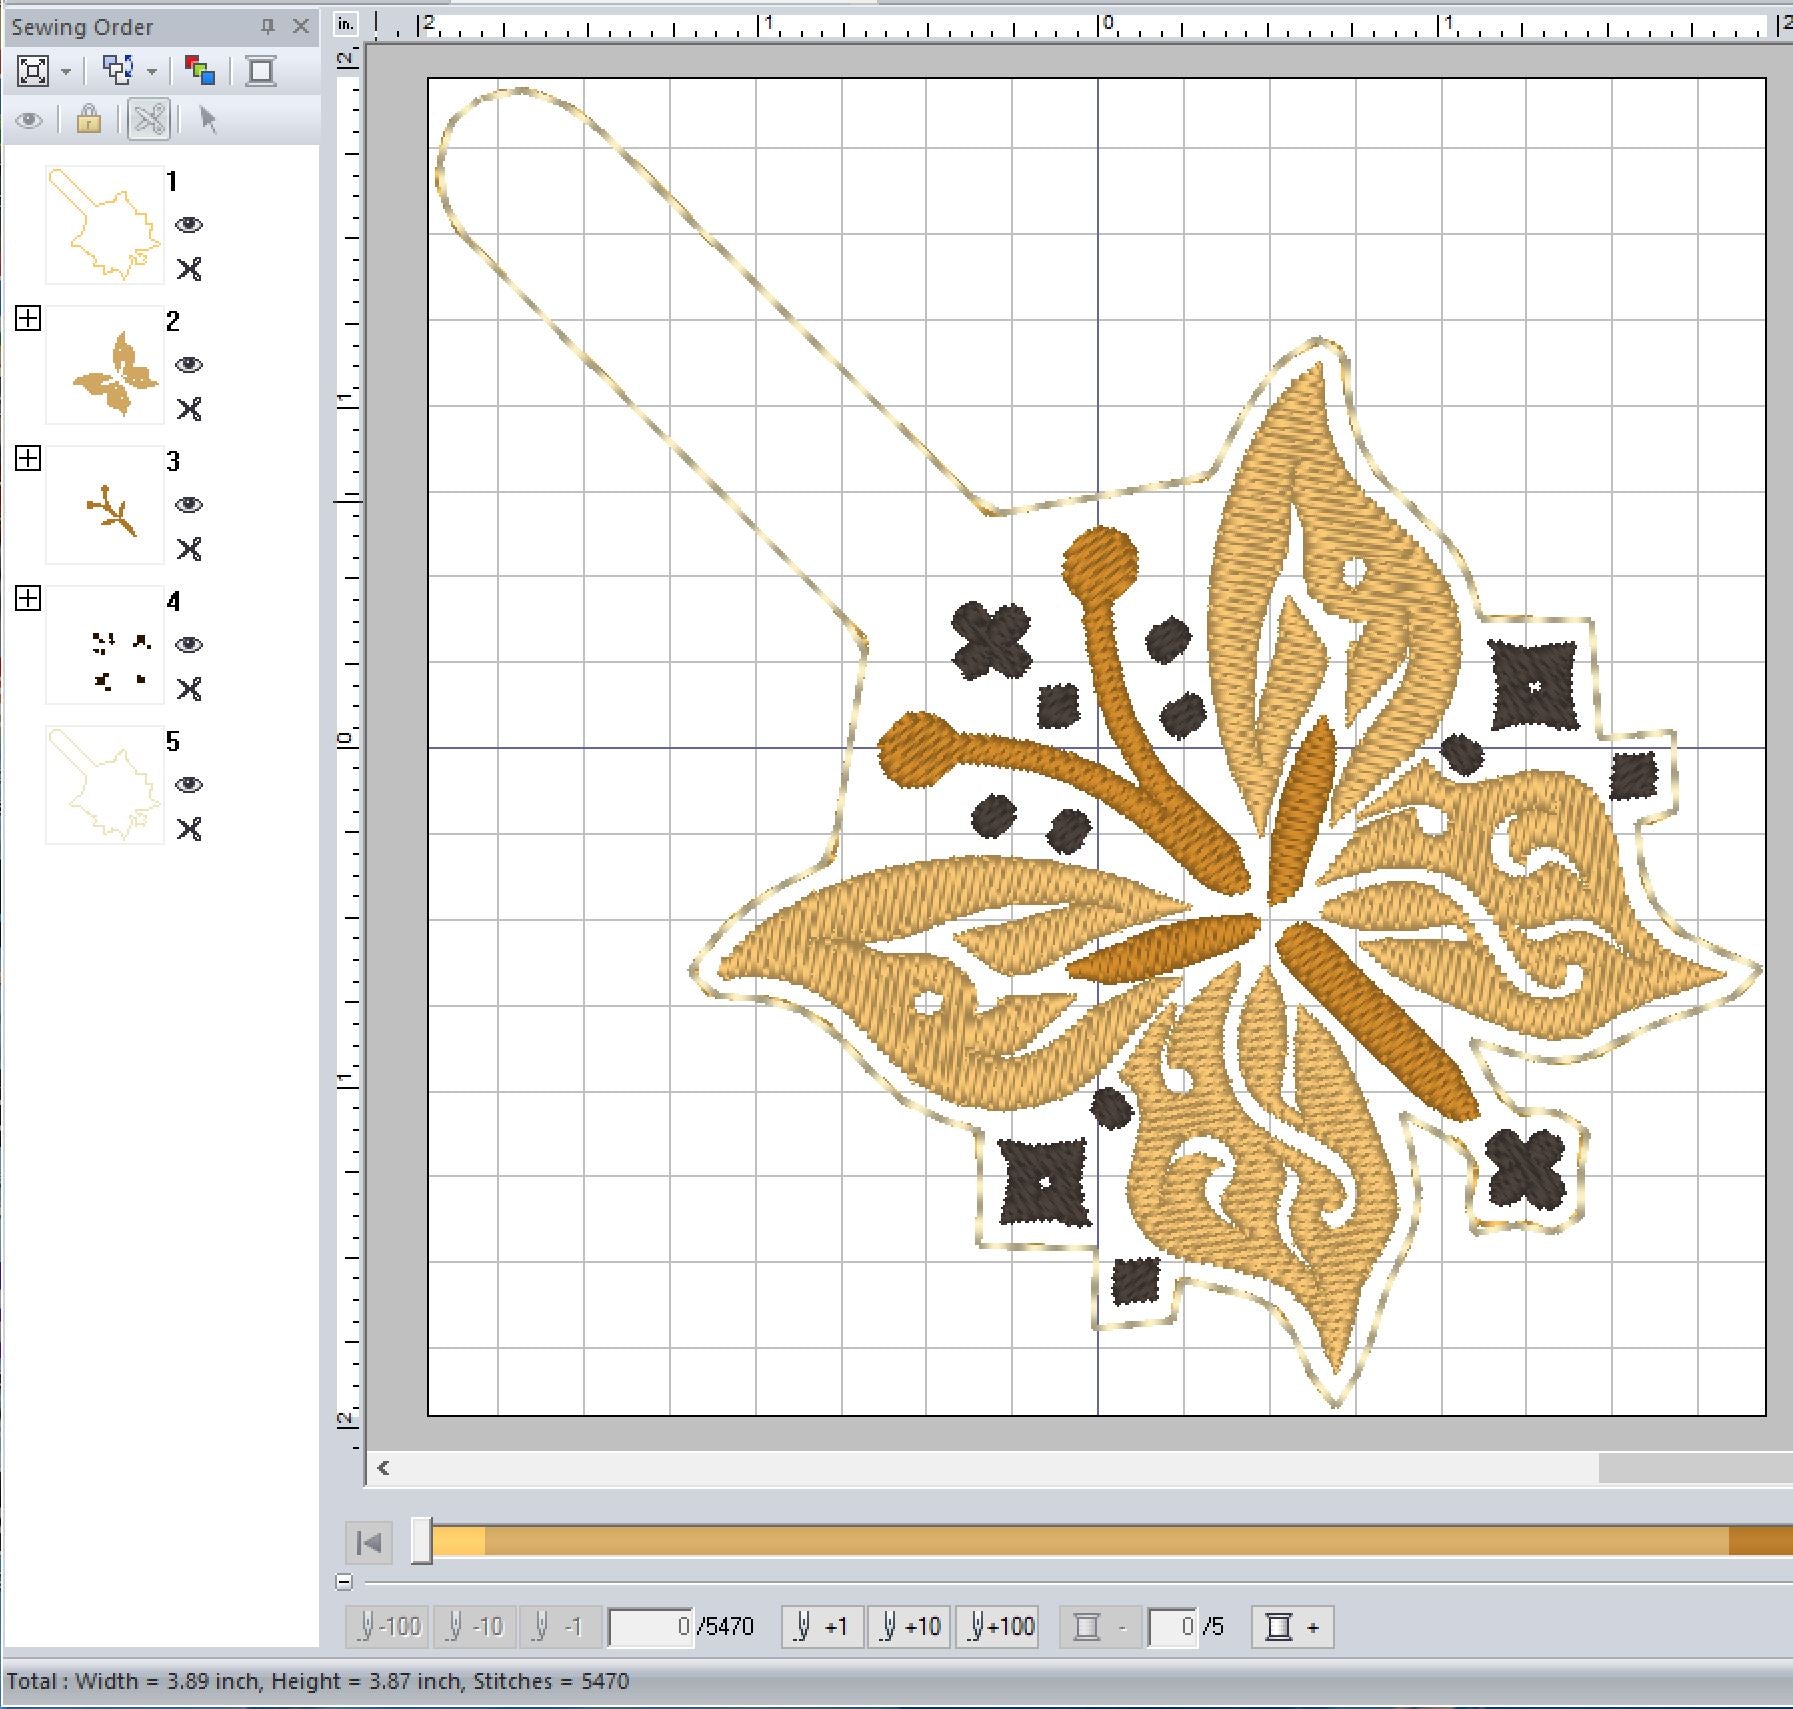The height and width of the screenshot is (1709, 1793).
Task: Open dropdown arrow beside the select frames icon
Action: [66, 72]
